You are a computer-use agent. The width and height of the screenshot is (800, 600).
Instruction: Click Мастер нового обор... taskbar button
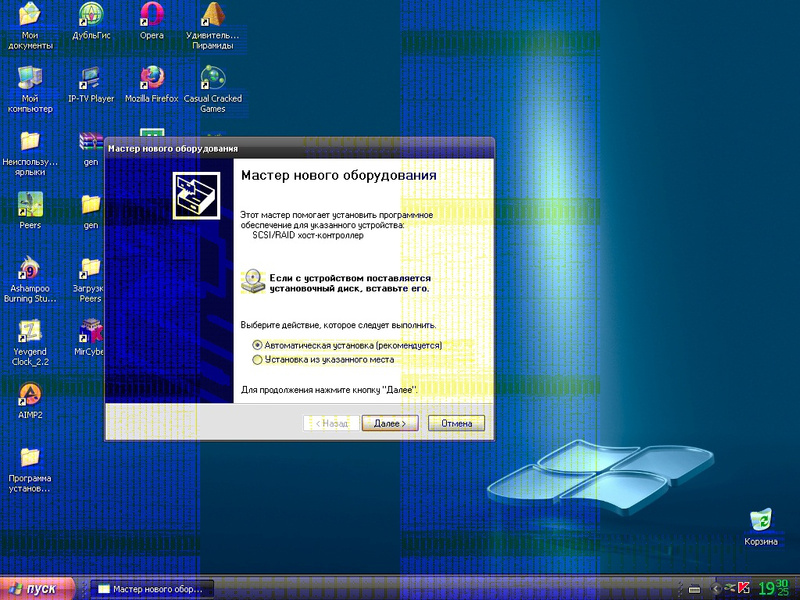point(152,589)
